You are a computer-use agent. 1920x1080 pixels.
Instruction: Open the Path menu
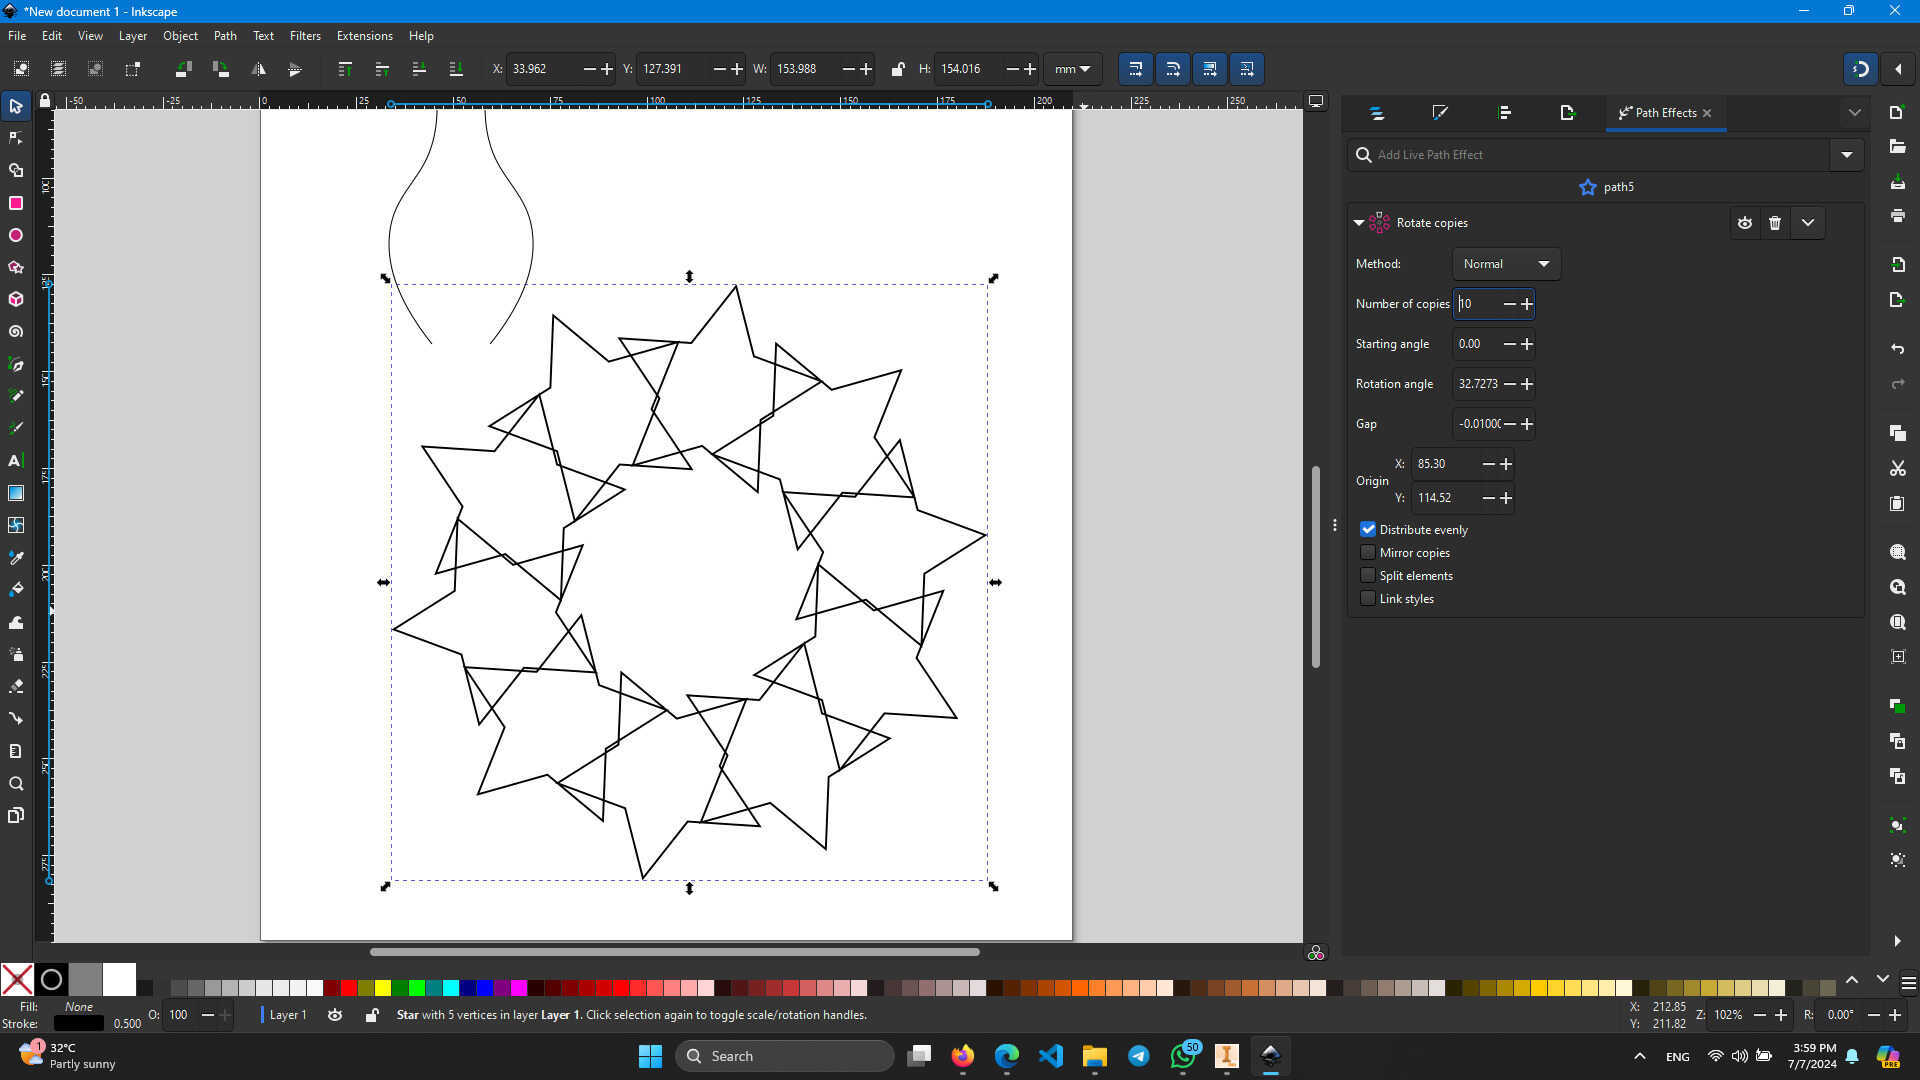pos(225,35)
